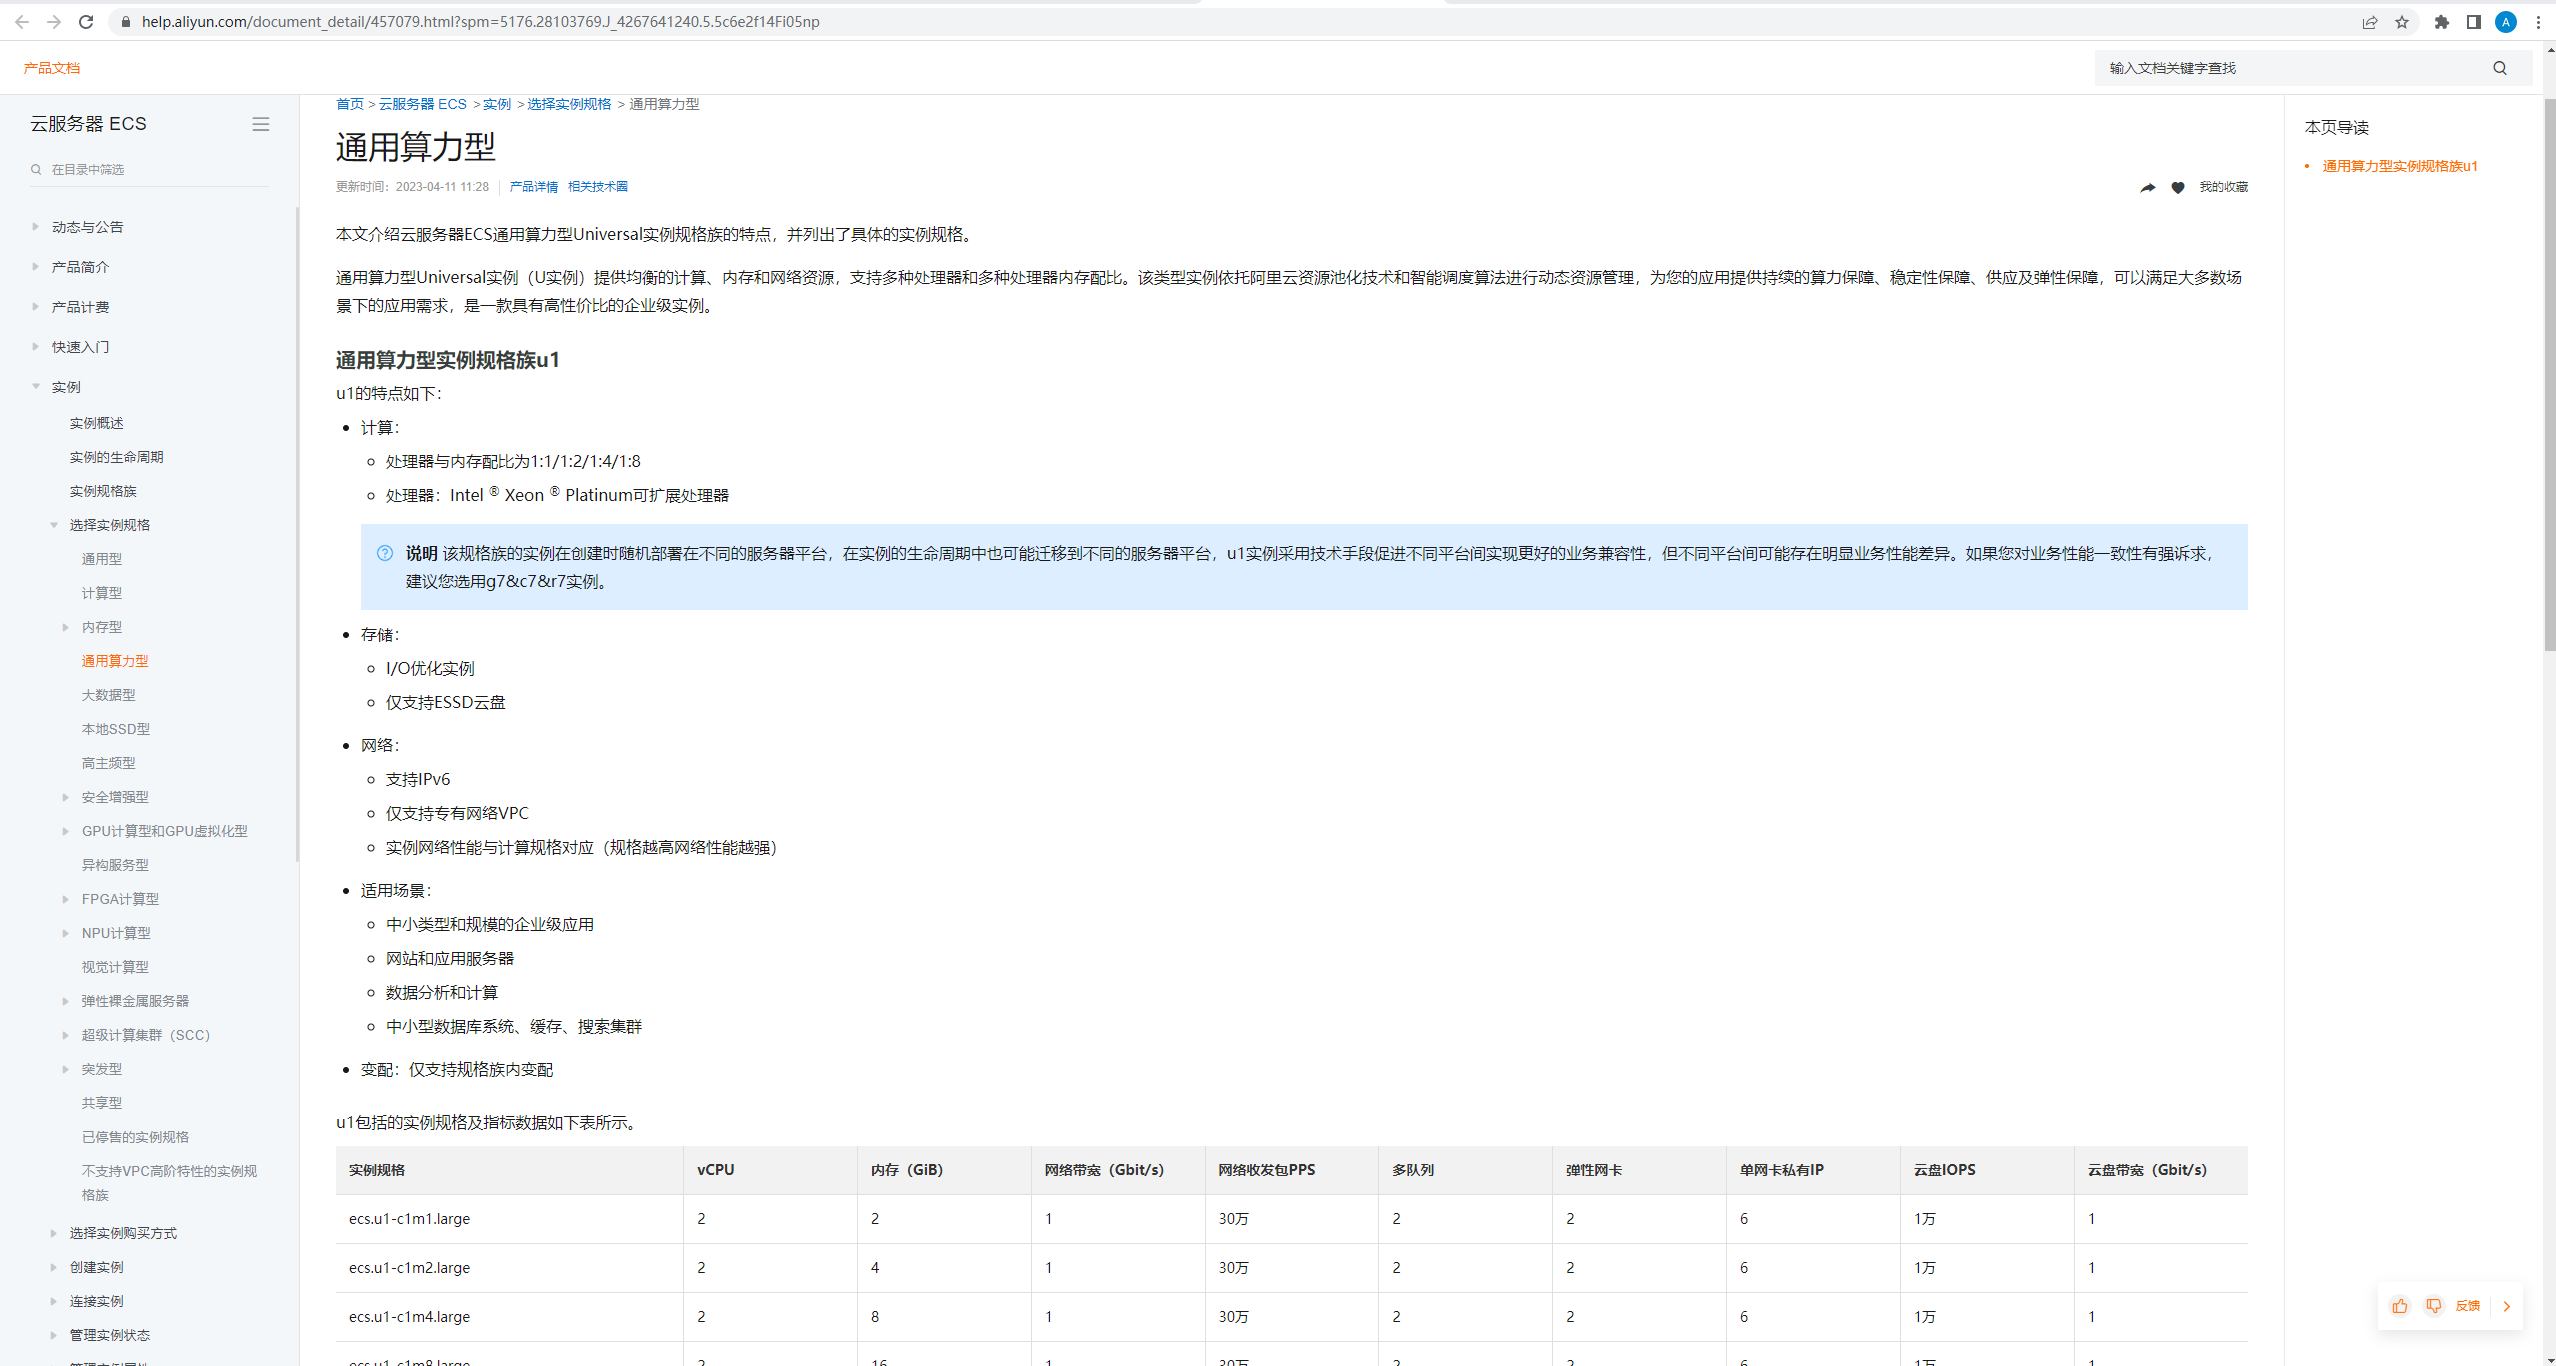Click the search magnifier icon

(x=2499, y=68)
